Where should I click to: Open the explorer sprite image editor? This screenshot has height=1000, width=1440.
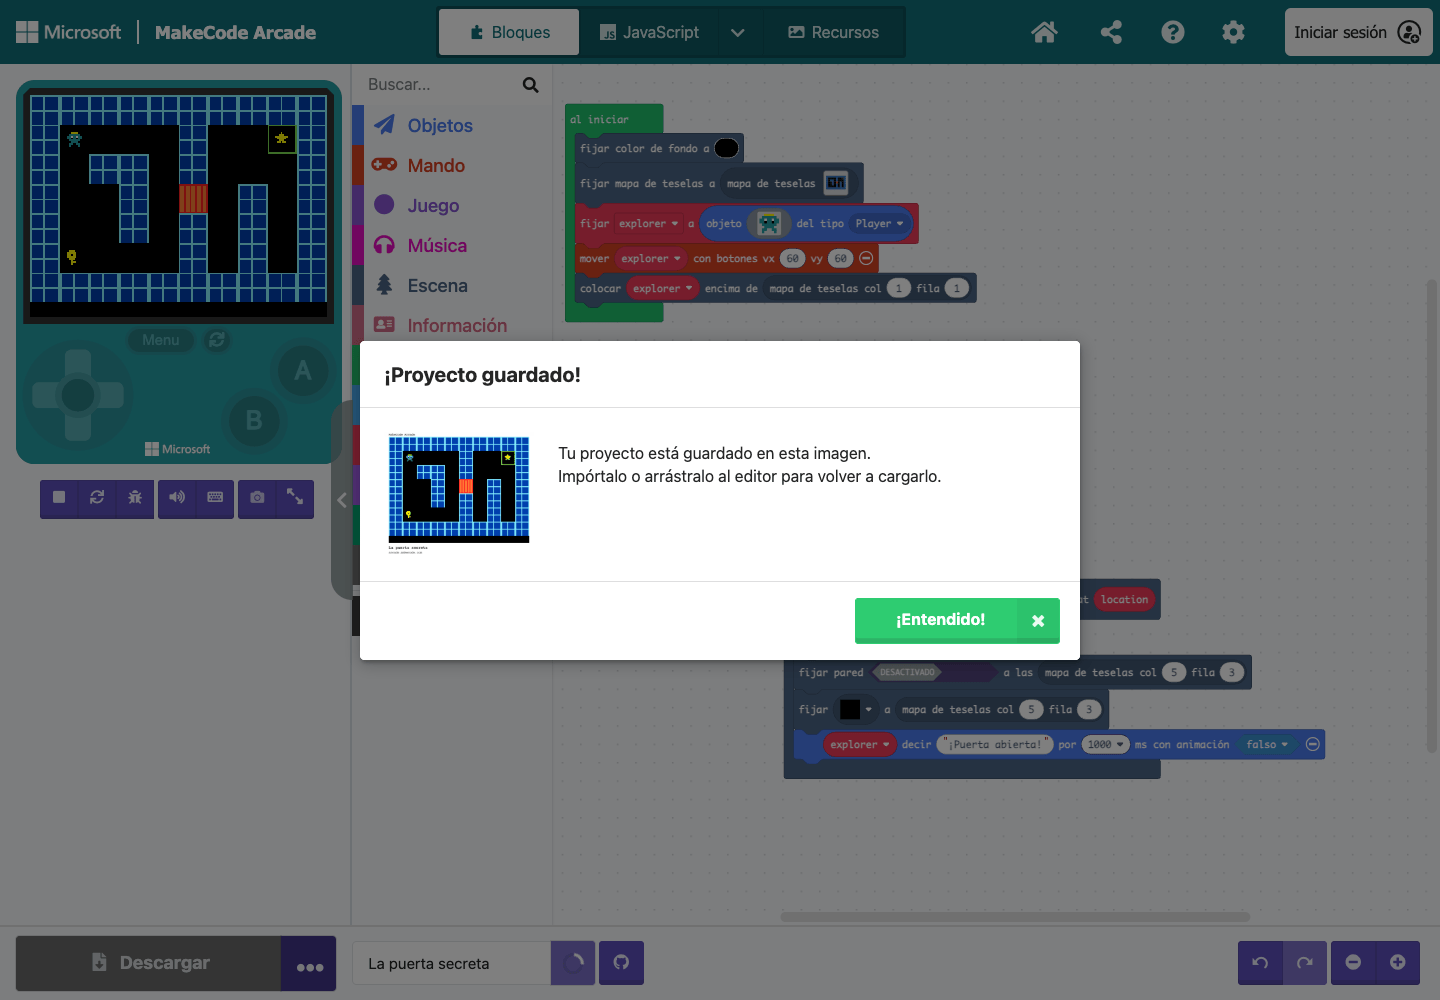pyautogui.click(x=769, y=223)
